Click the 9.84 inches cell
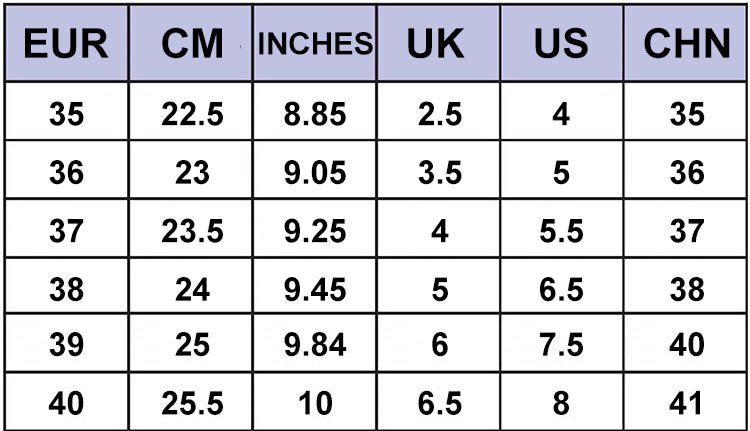 [x=315, y=346]
